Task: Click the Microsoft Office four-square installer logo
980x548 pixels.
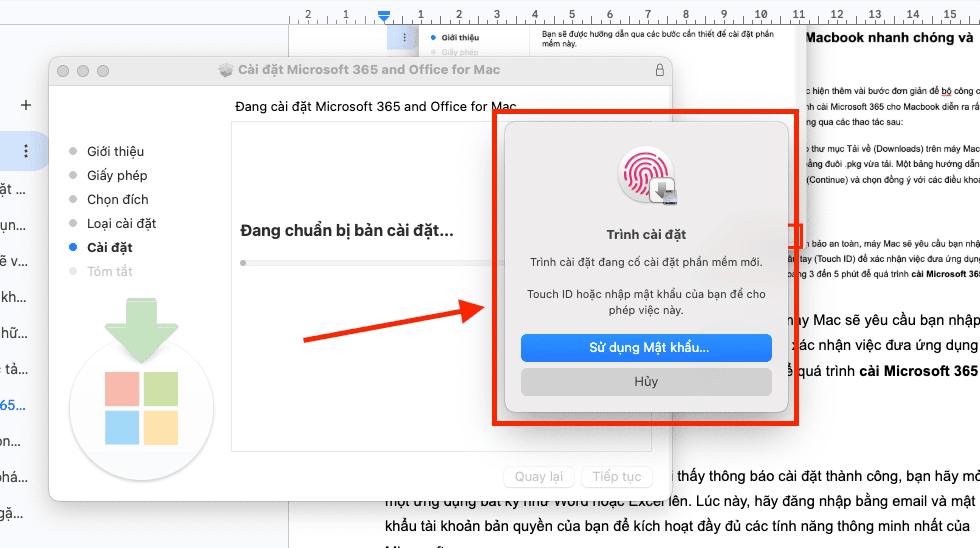Action: tap(141, 408)
